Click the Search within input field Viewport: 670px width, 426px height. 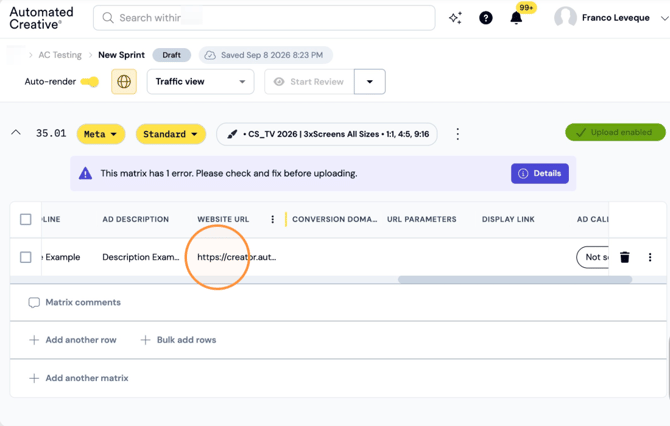coord(264,18)
